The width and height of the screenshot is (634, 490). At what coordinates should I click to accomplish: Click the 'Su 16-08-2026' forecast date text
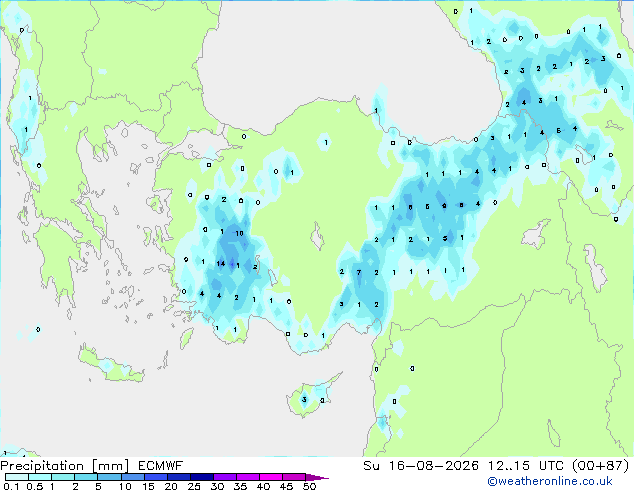(421, 466)
